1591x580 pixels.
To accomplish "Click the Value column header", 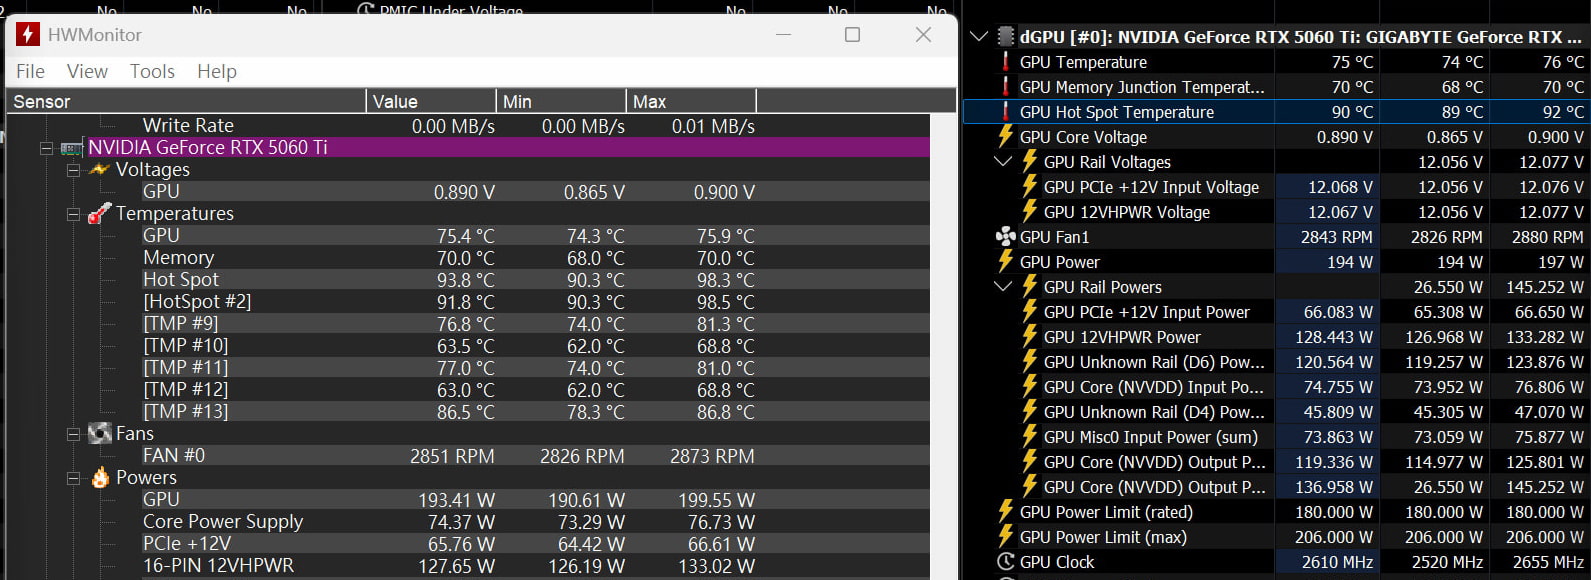I will click(x=431, y=101).
